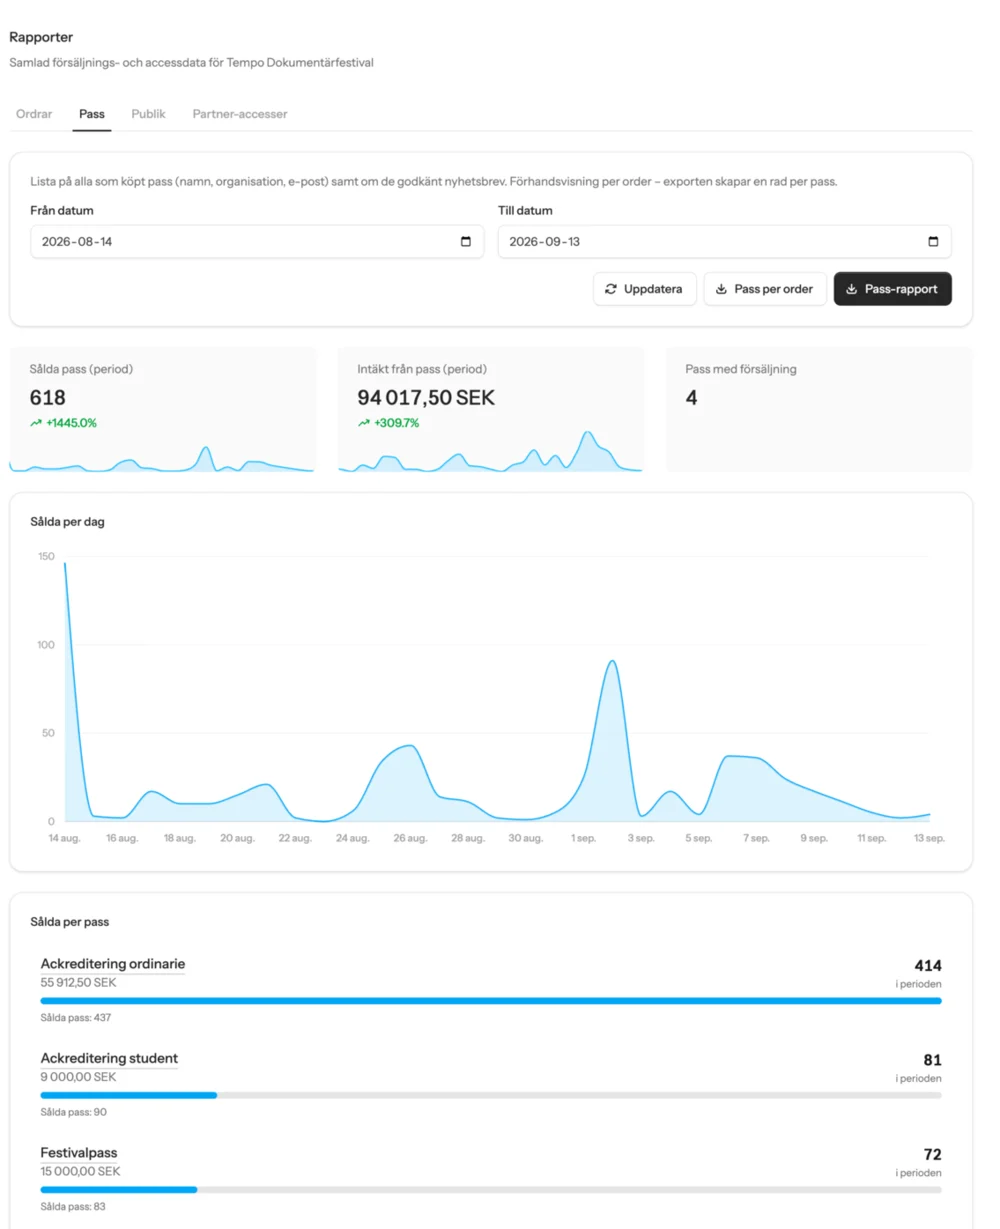Screen dimensions: 1000x1229
Task: Click the Sålda per pass heading
Action: pyautogui.click(x=69, y=921)
